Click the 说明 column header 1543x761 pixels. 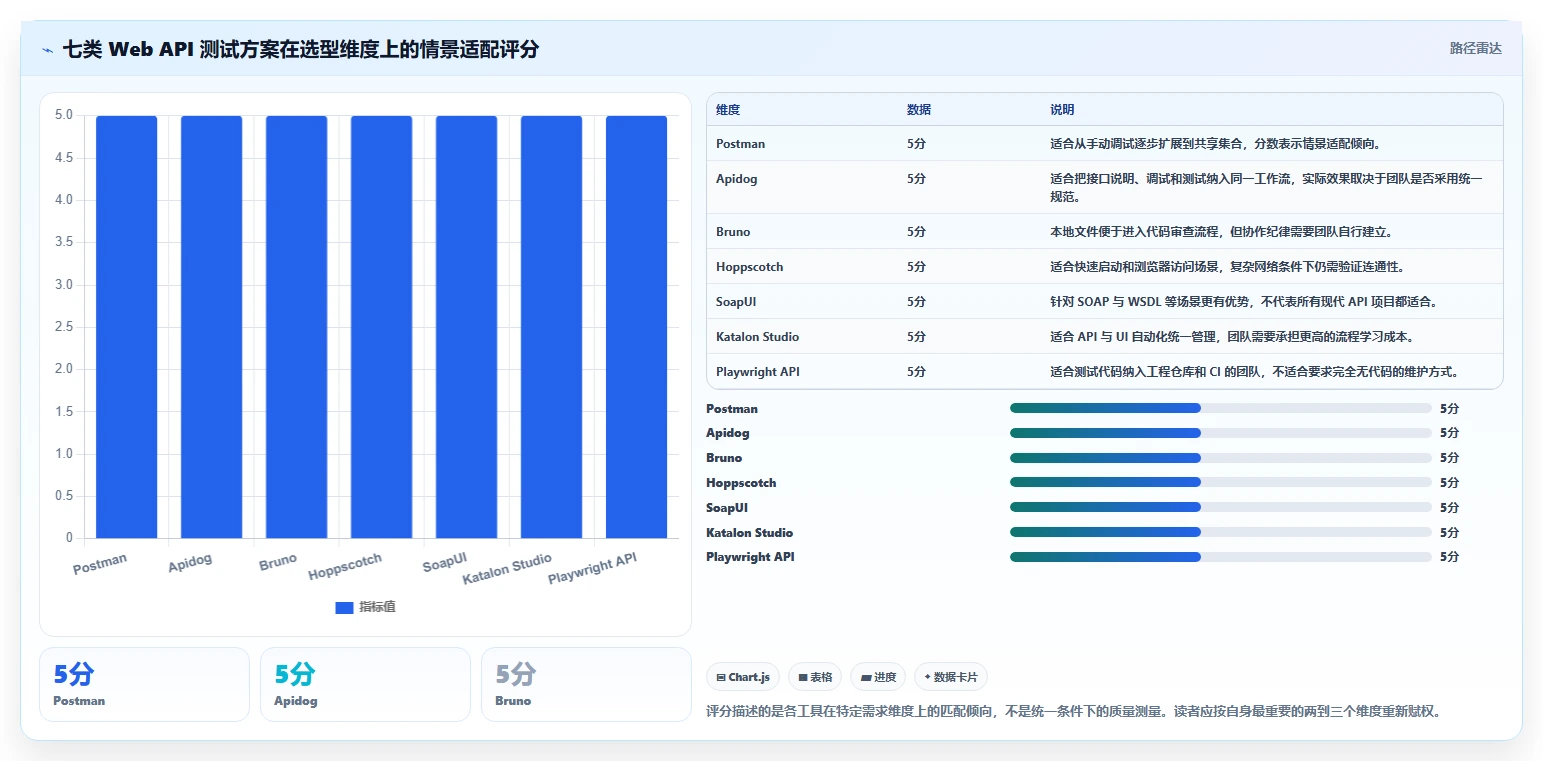(1062, 110)
